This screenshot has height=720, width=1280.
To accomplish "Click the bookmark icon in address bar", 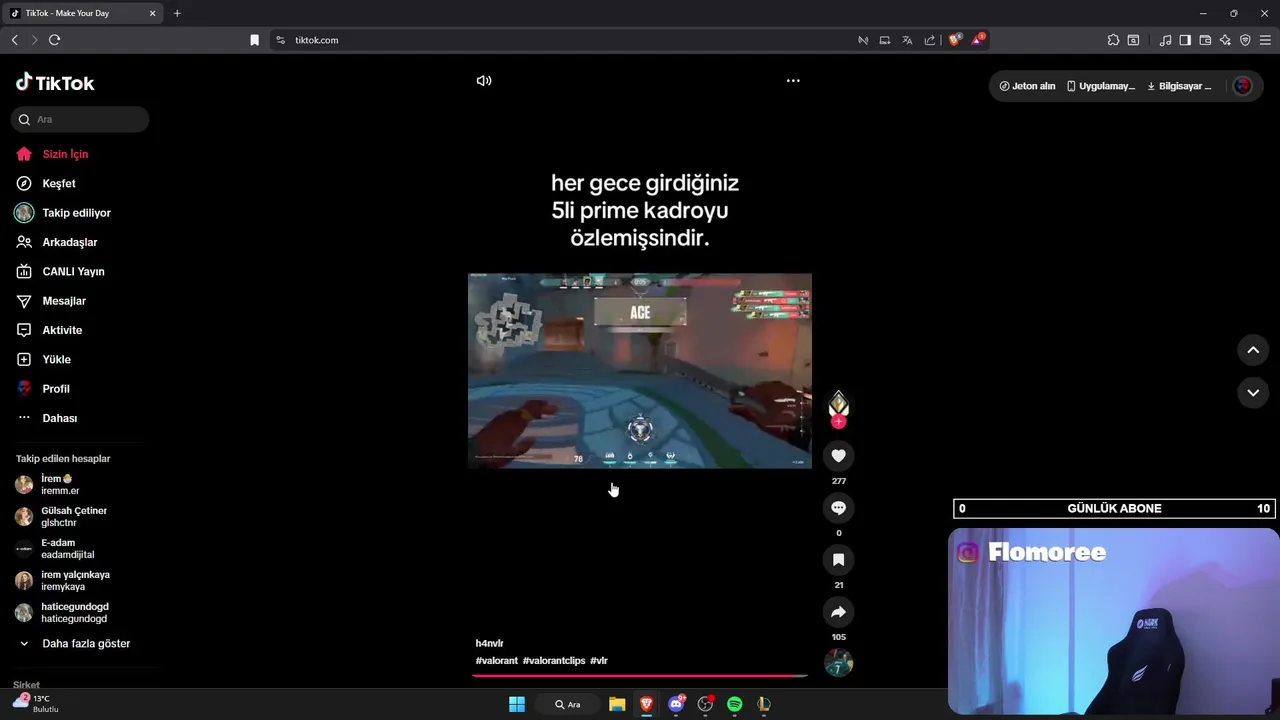I will (x=254, y=40).
